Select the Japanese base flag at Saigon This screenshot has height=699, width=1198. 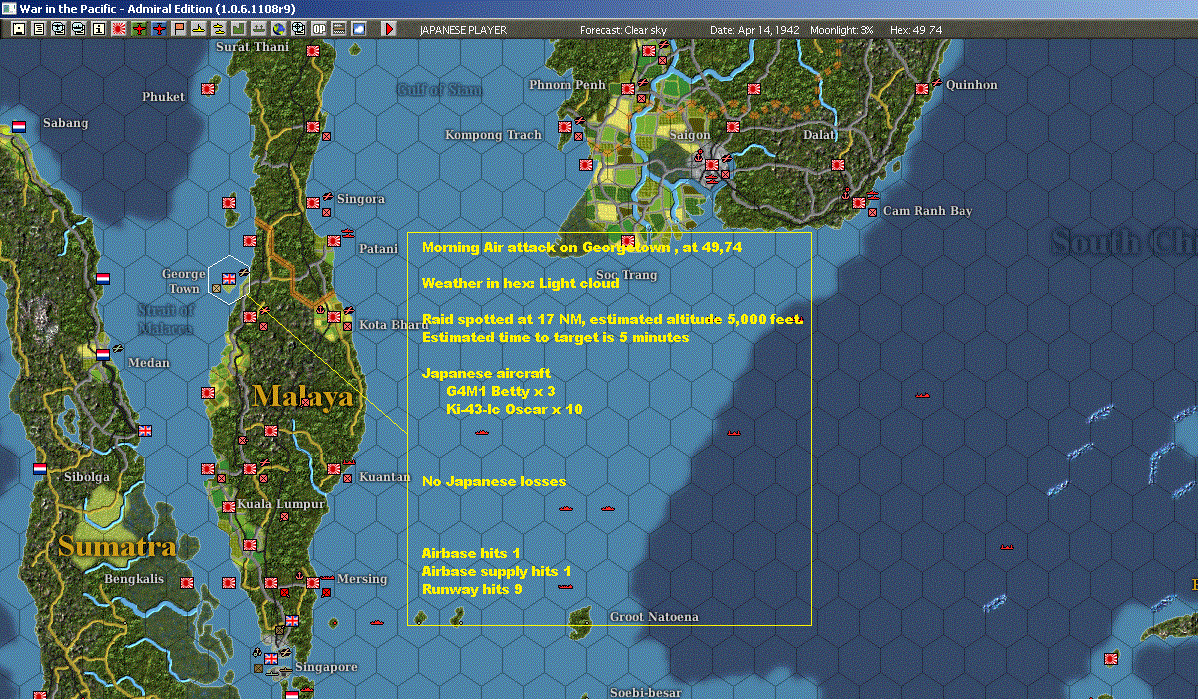(711, 164)
